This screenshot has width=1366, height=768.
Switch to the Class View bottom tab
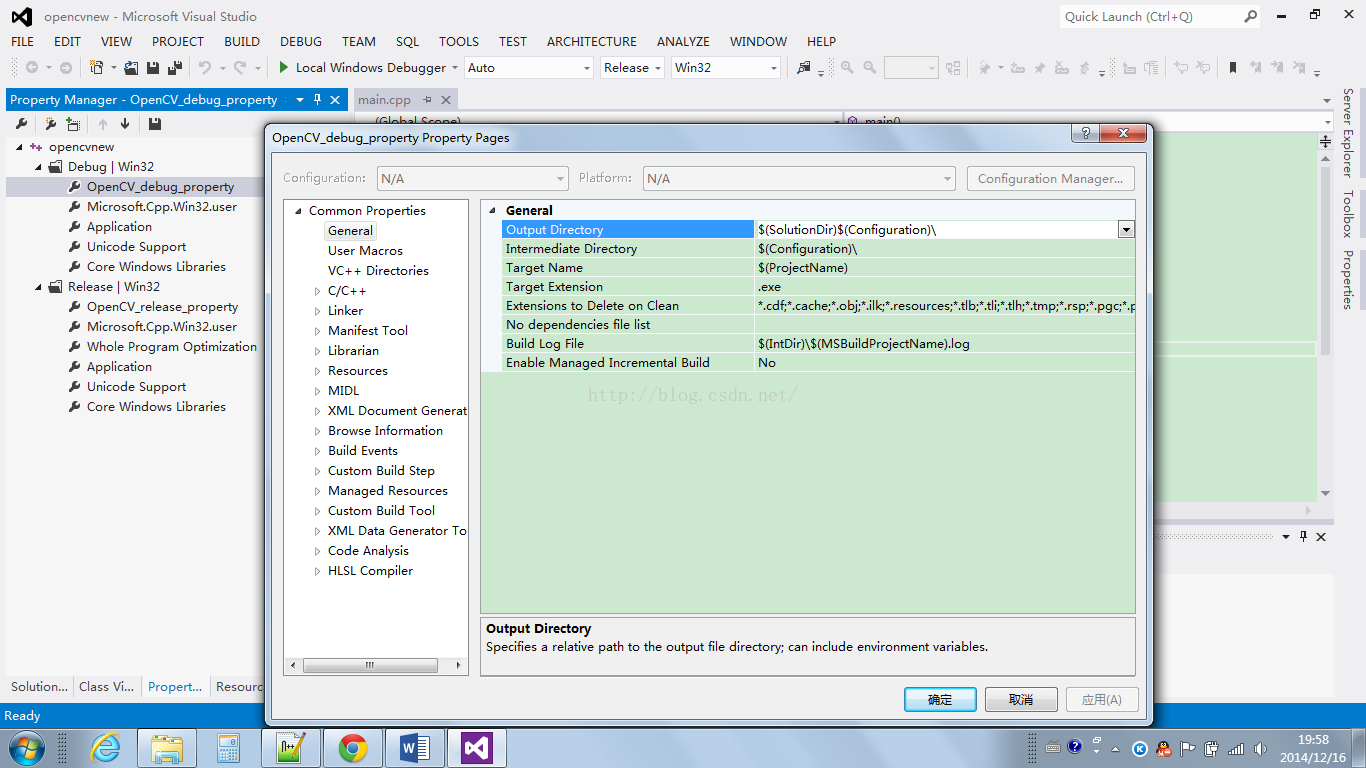pos(106,686)
